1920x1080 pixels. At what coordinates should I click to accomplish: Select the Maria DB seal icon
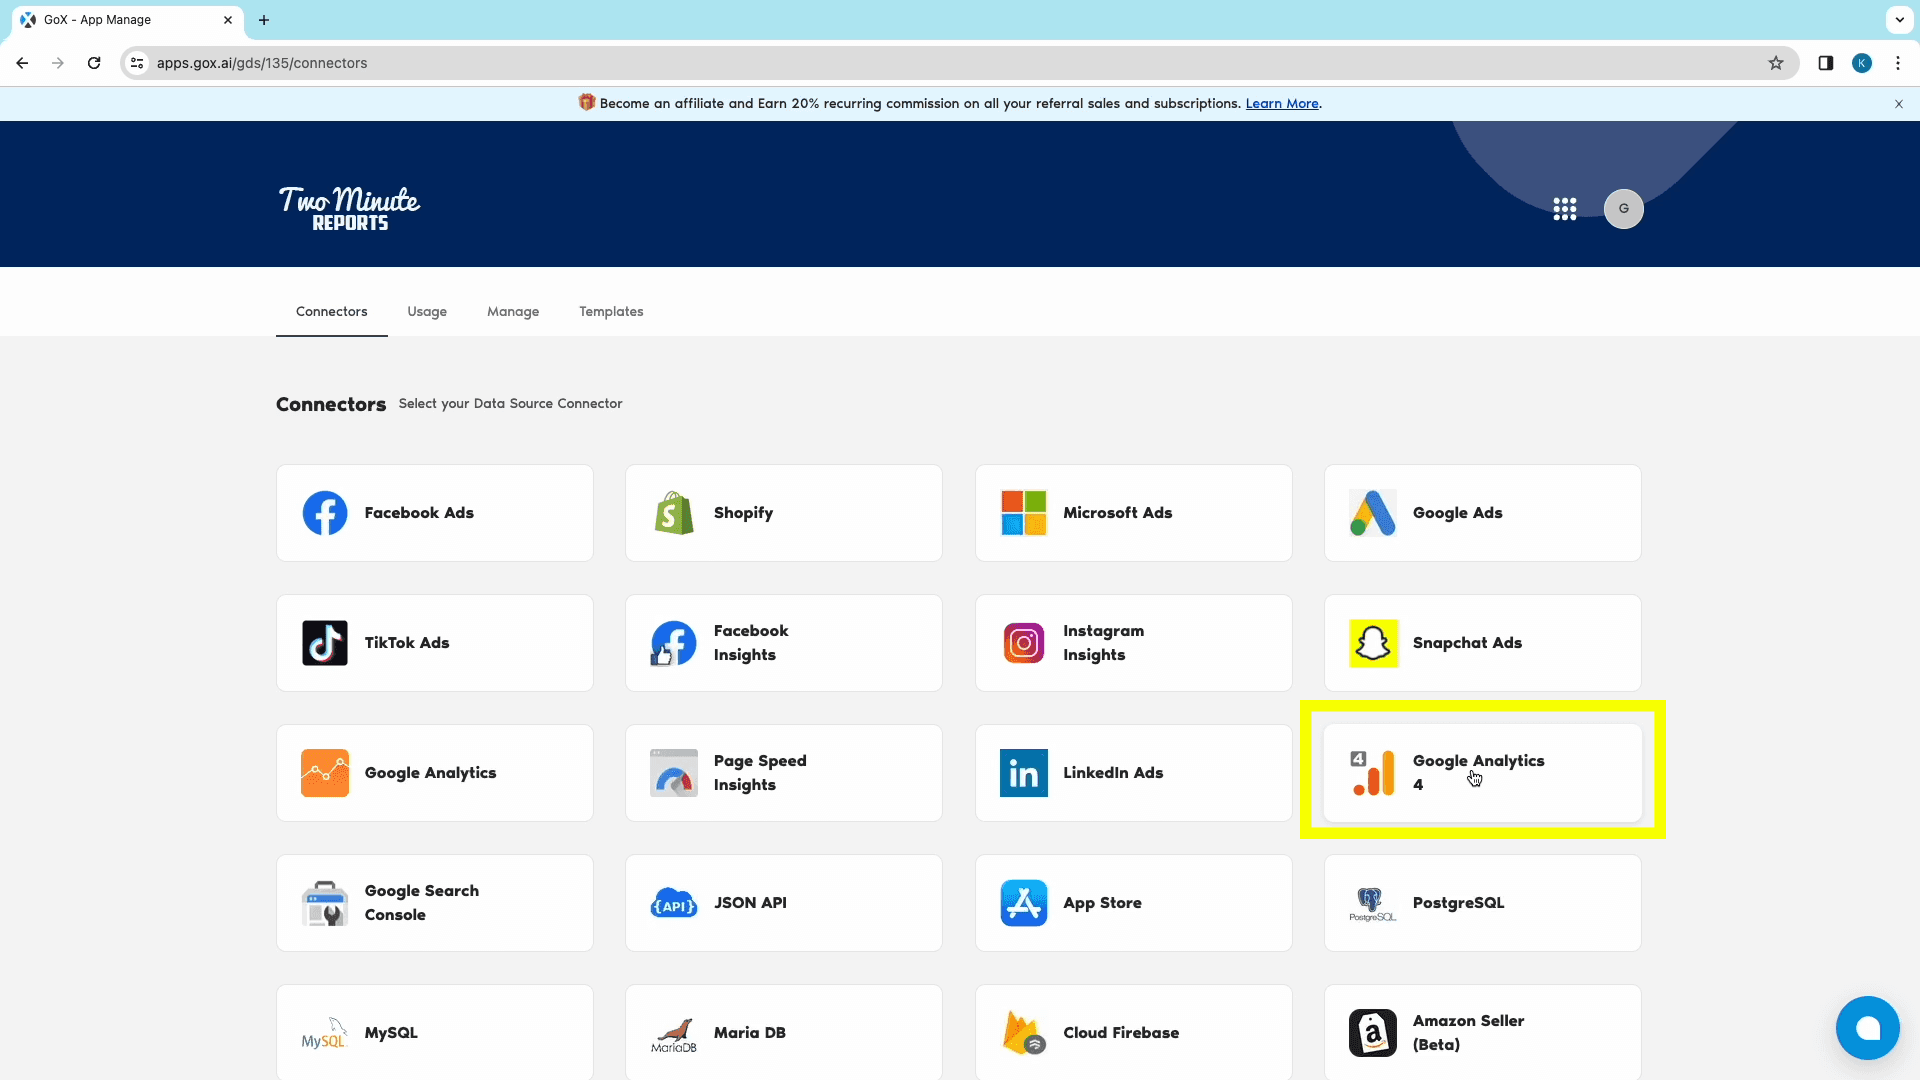click(x=674, y=1035)
